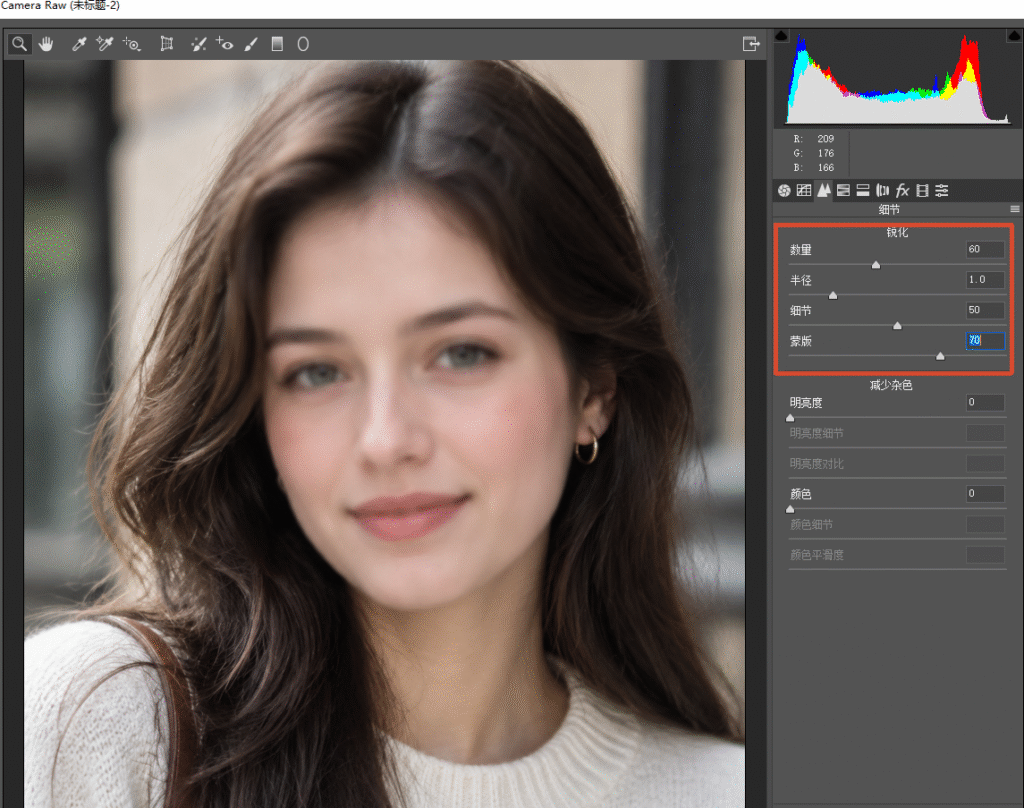Viewport: 1024px width, 808px height.
Task: Click the 蒙版 slider handle
Action: click(940, 356)
